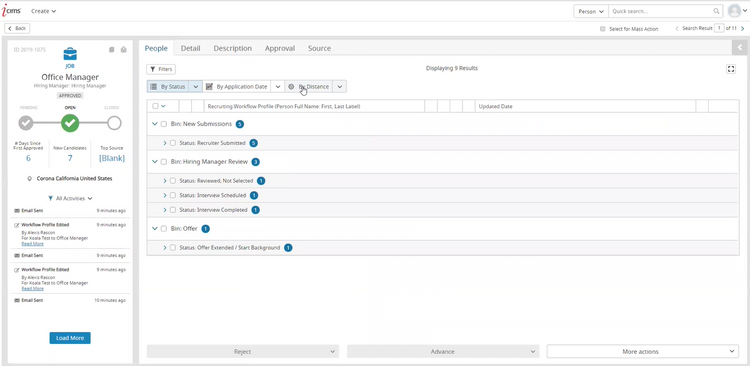This screenshot has width=750, height=366.
Task: Click the By Distance view button
Action: click(309, 87)
